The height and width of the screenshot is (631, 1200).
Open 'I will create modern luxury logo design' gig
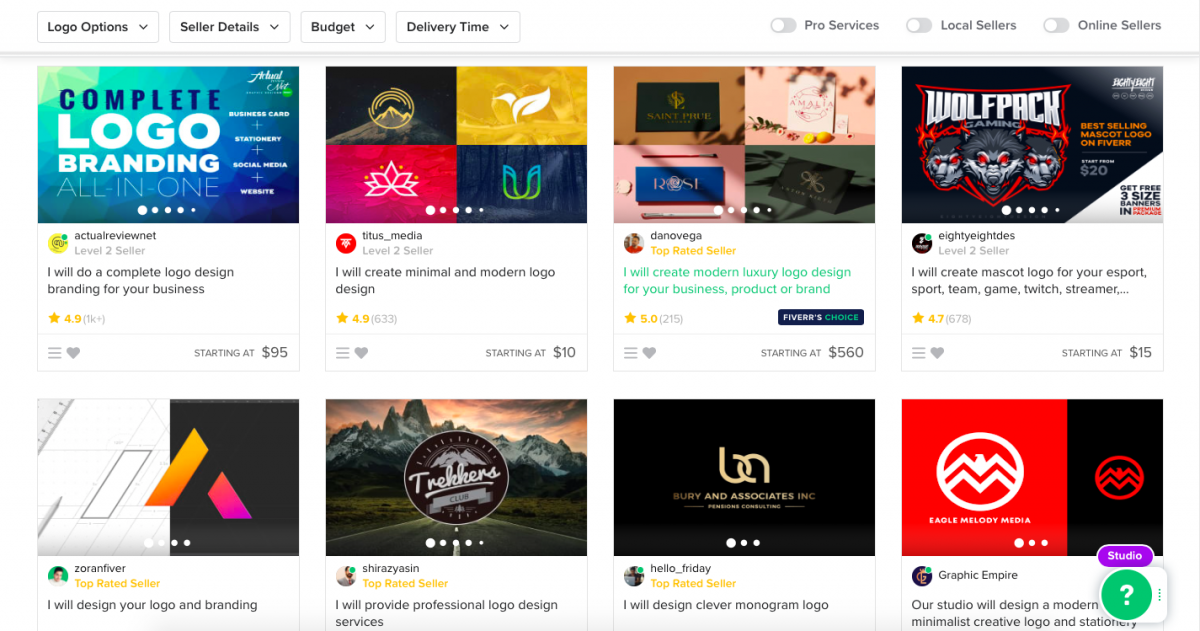737,281
